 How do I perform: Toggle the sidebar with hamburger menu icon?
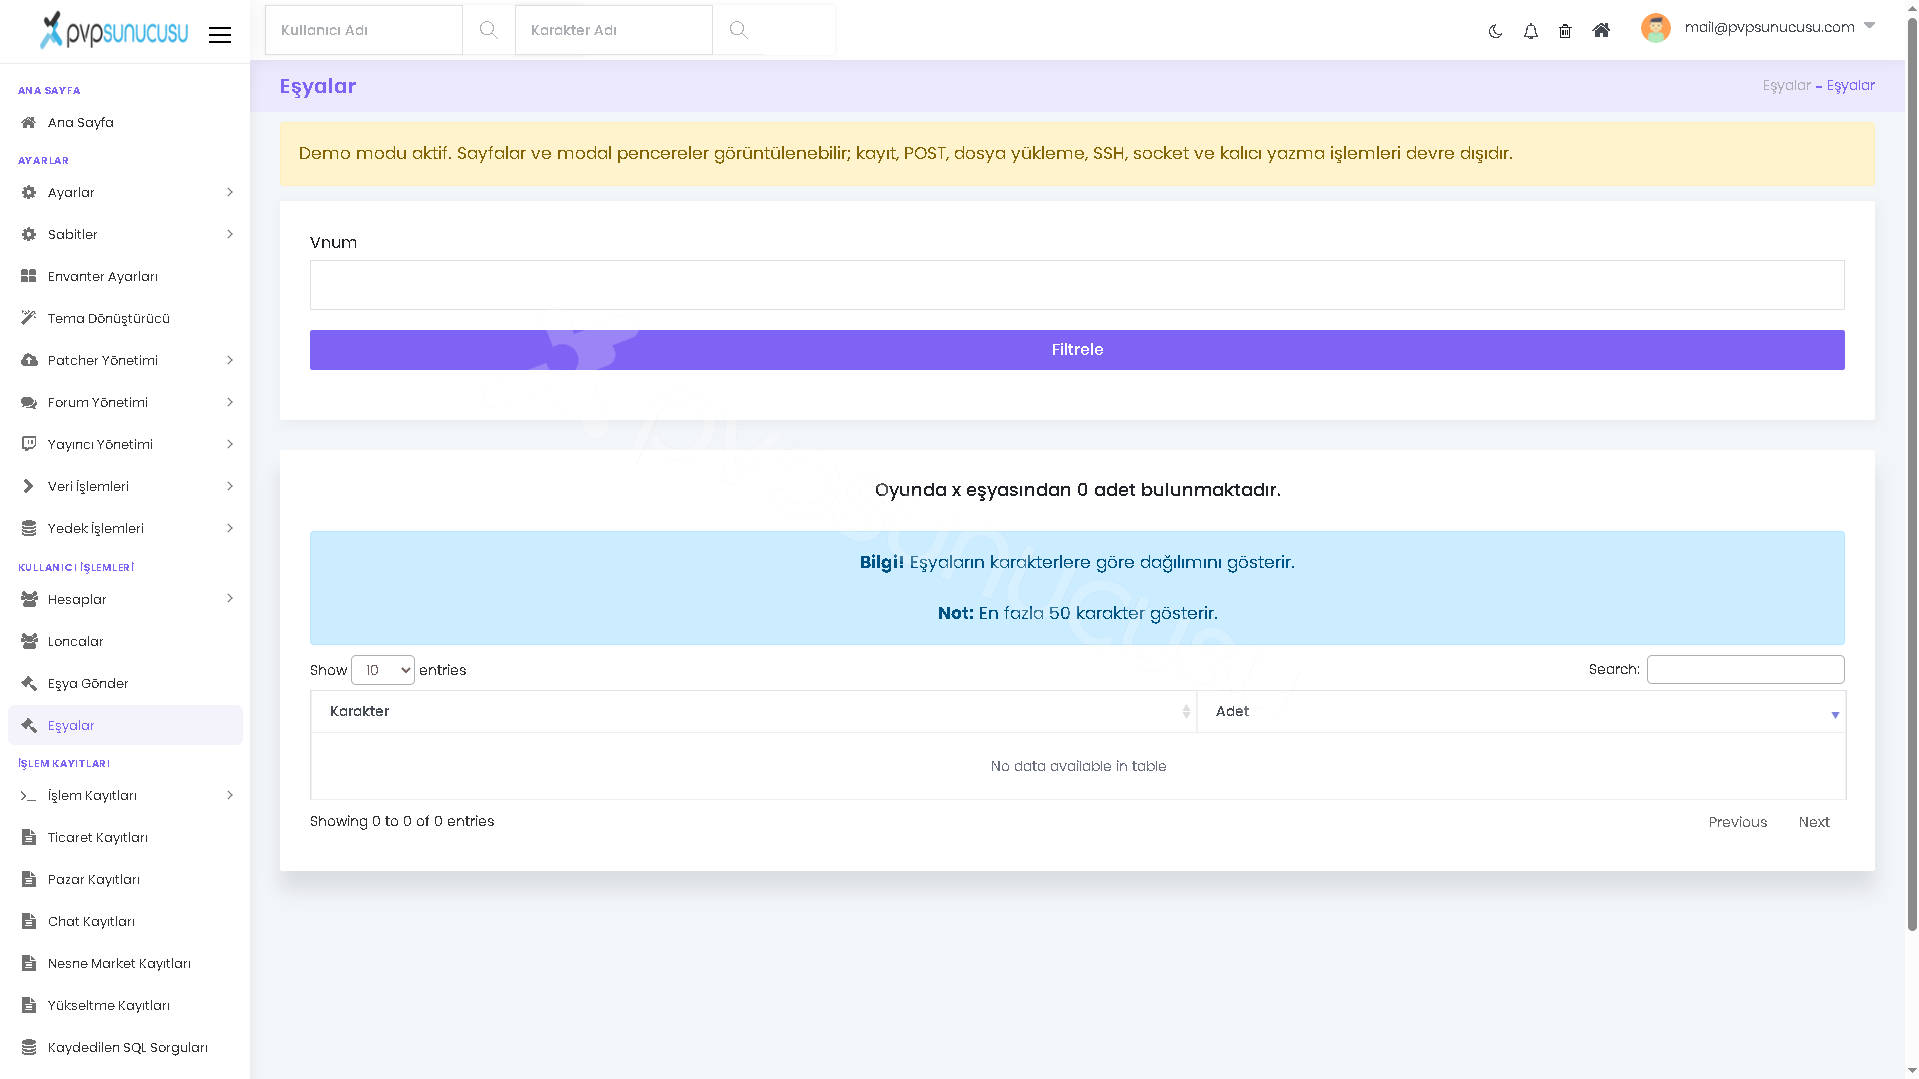(220, 35)
